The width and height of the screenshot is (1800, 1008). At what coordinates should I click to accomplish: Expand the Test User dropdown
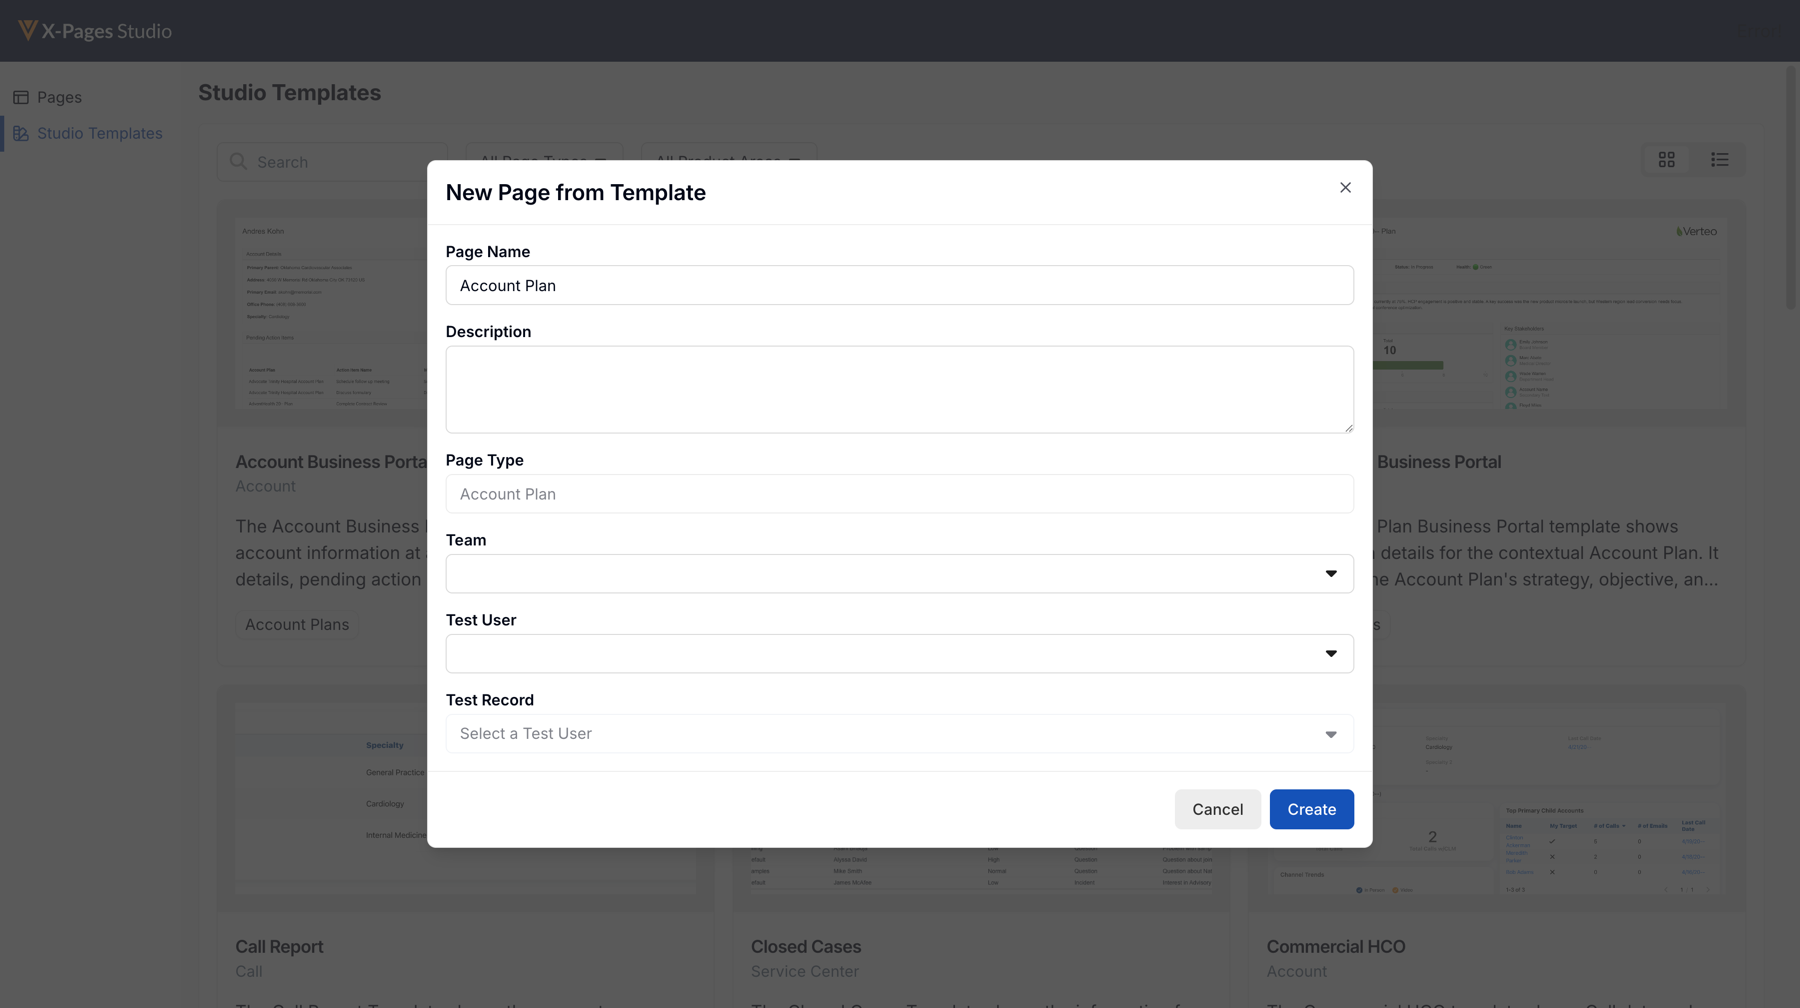click(x=1330, y=654)
